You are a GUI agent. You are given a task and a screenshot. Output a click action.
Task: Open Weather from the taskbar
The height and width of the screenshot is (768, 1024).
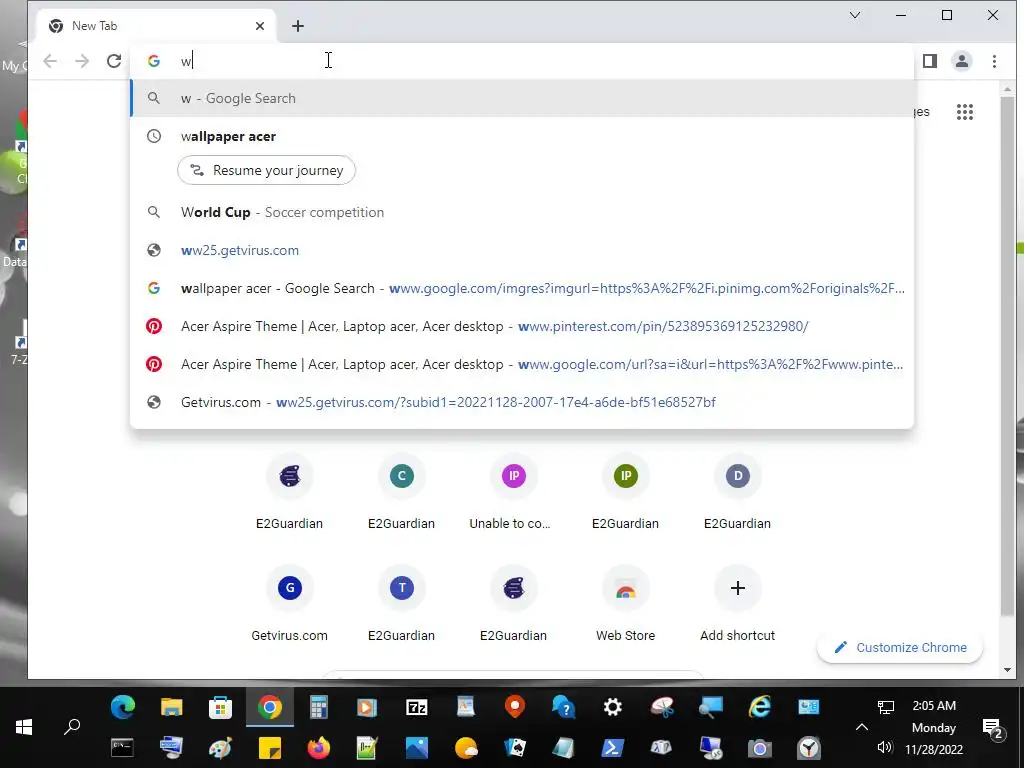[x=466, y=747]
